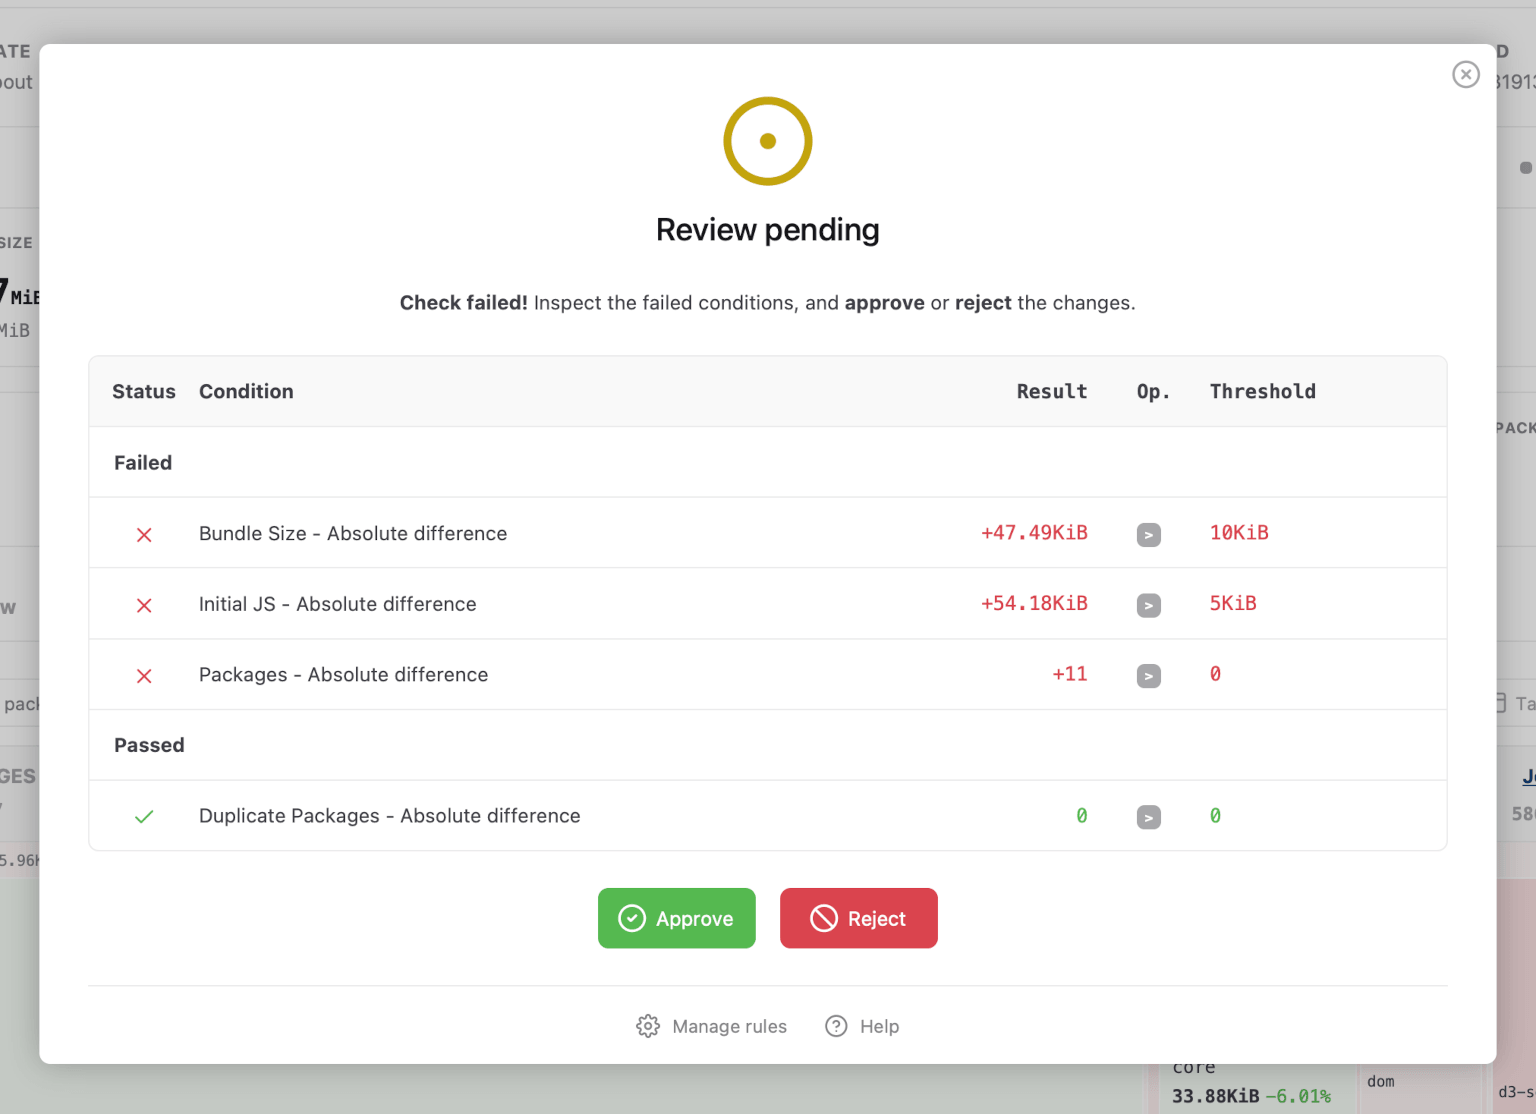The width and height of the screenshot is (1536, 1114).
Task: Click the Condition column header
Action: pyautogui.click(x=246, y=392)
